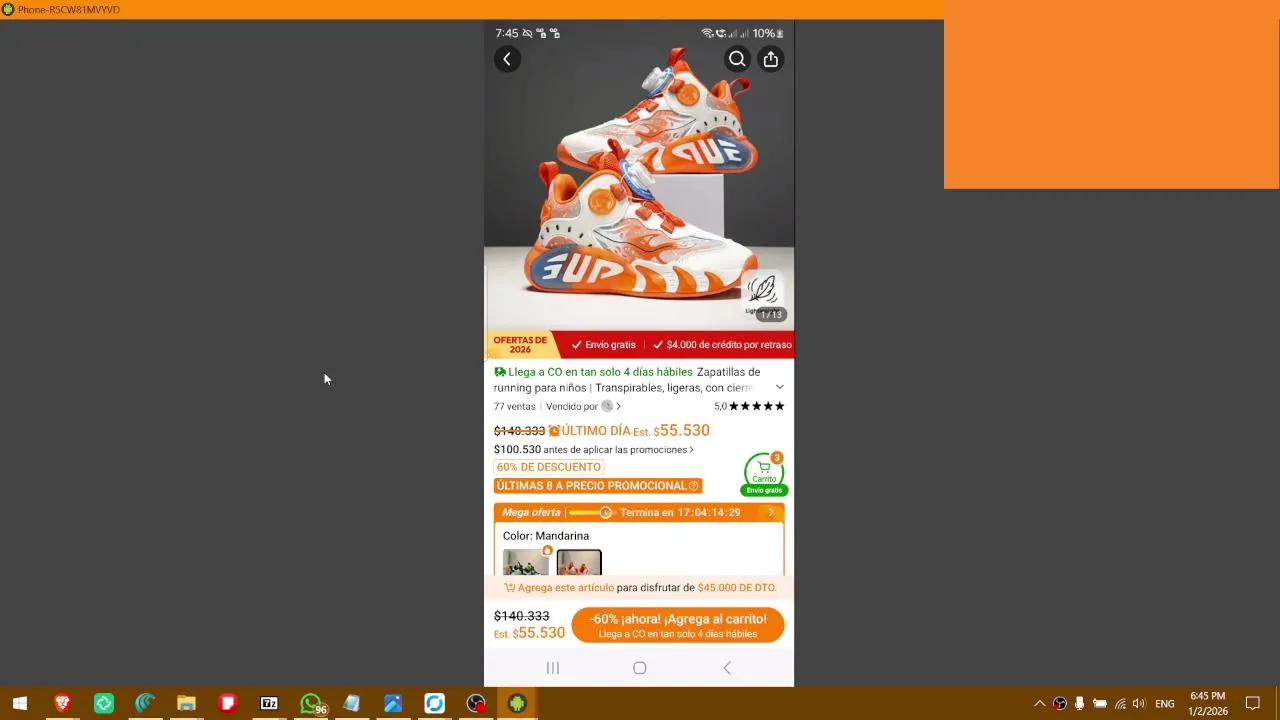This screenshot has width=1280, height=720.
Task: Click the Mega oferta countdown progress bar
Action: (591, 512)
